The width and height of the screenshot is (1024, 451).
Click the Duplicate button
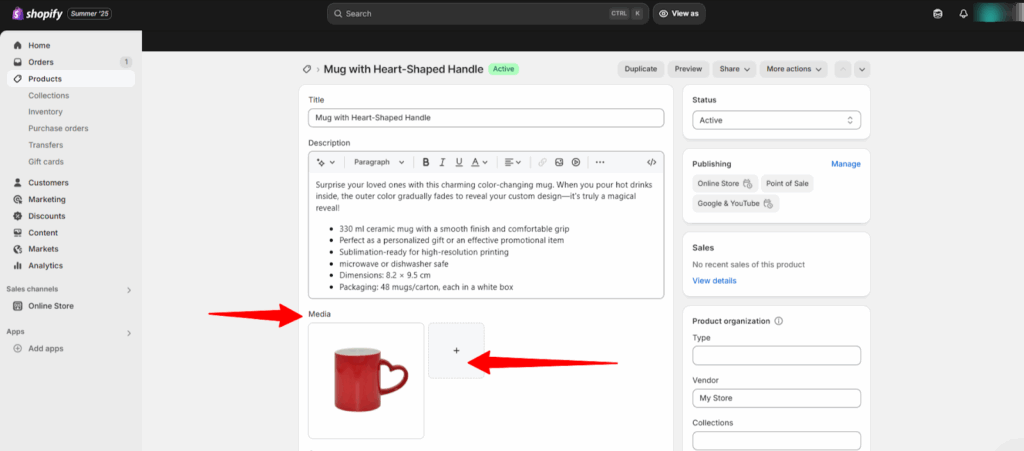pyautogui.click(x=640, y=69)
